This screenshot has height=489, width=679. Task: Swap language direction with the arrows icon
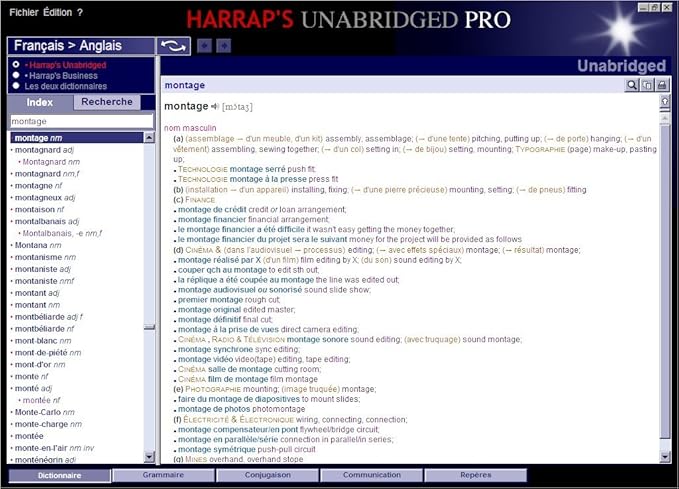pyautogui.click(x=173, y=46)
